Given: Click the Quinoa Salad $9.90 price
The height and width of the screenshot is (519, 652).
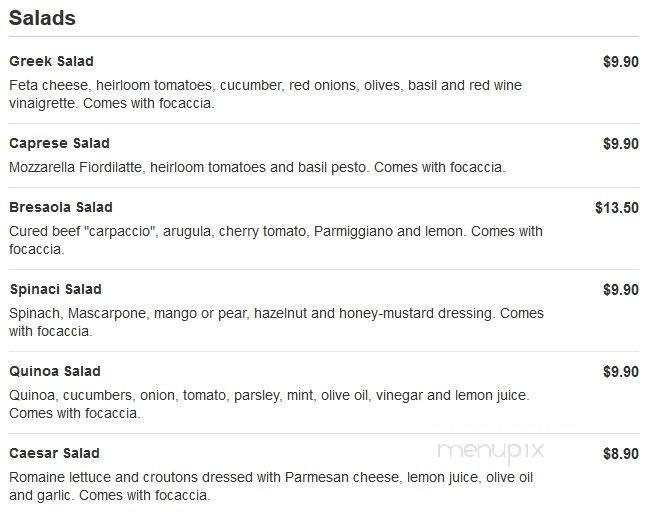Looking at the screenshot, I should (620, 372).
